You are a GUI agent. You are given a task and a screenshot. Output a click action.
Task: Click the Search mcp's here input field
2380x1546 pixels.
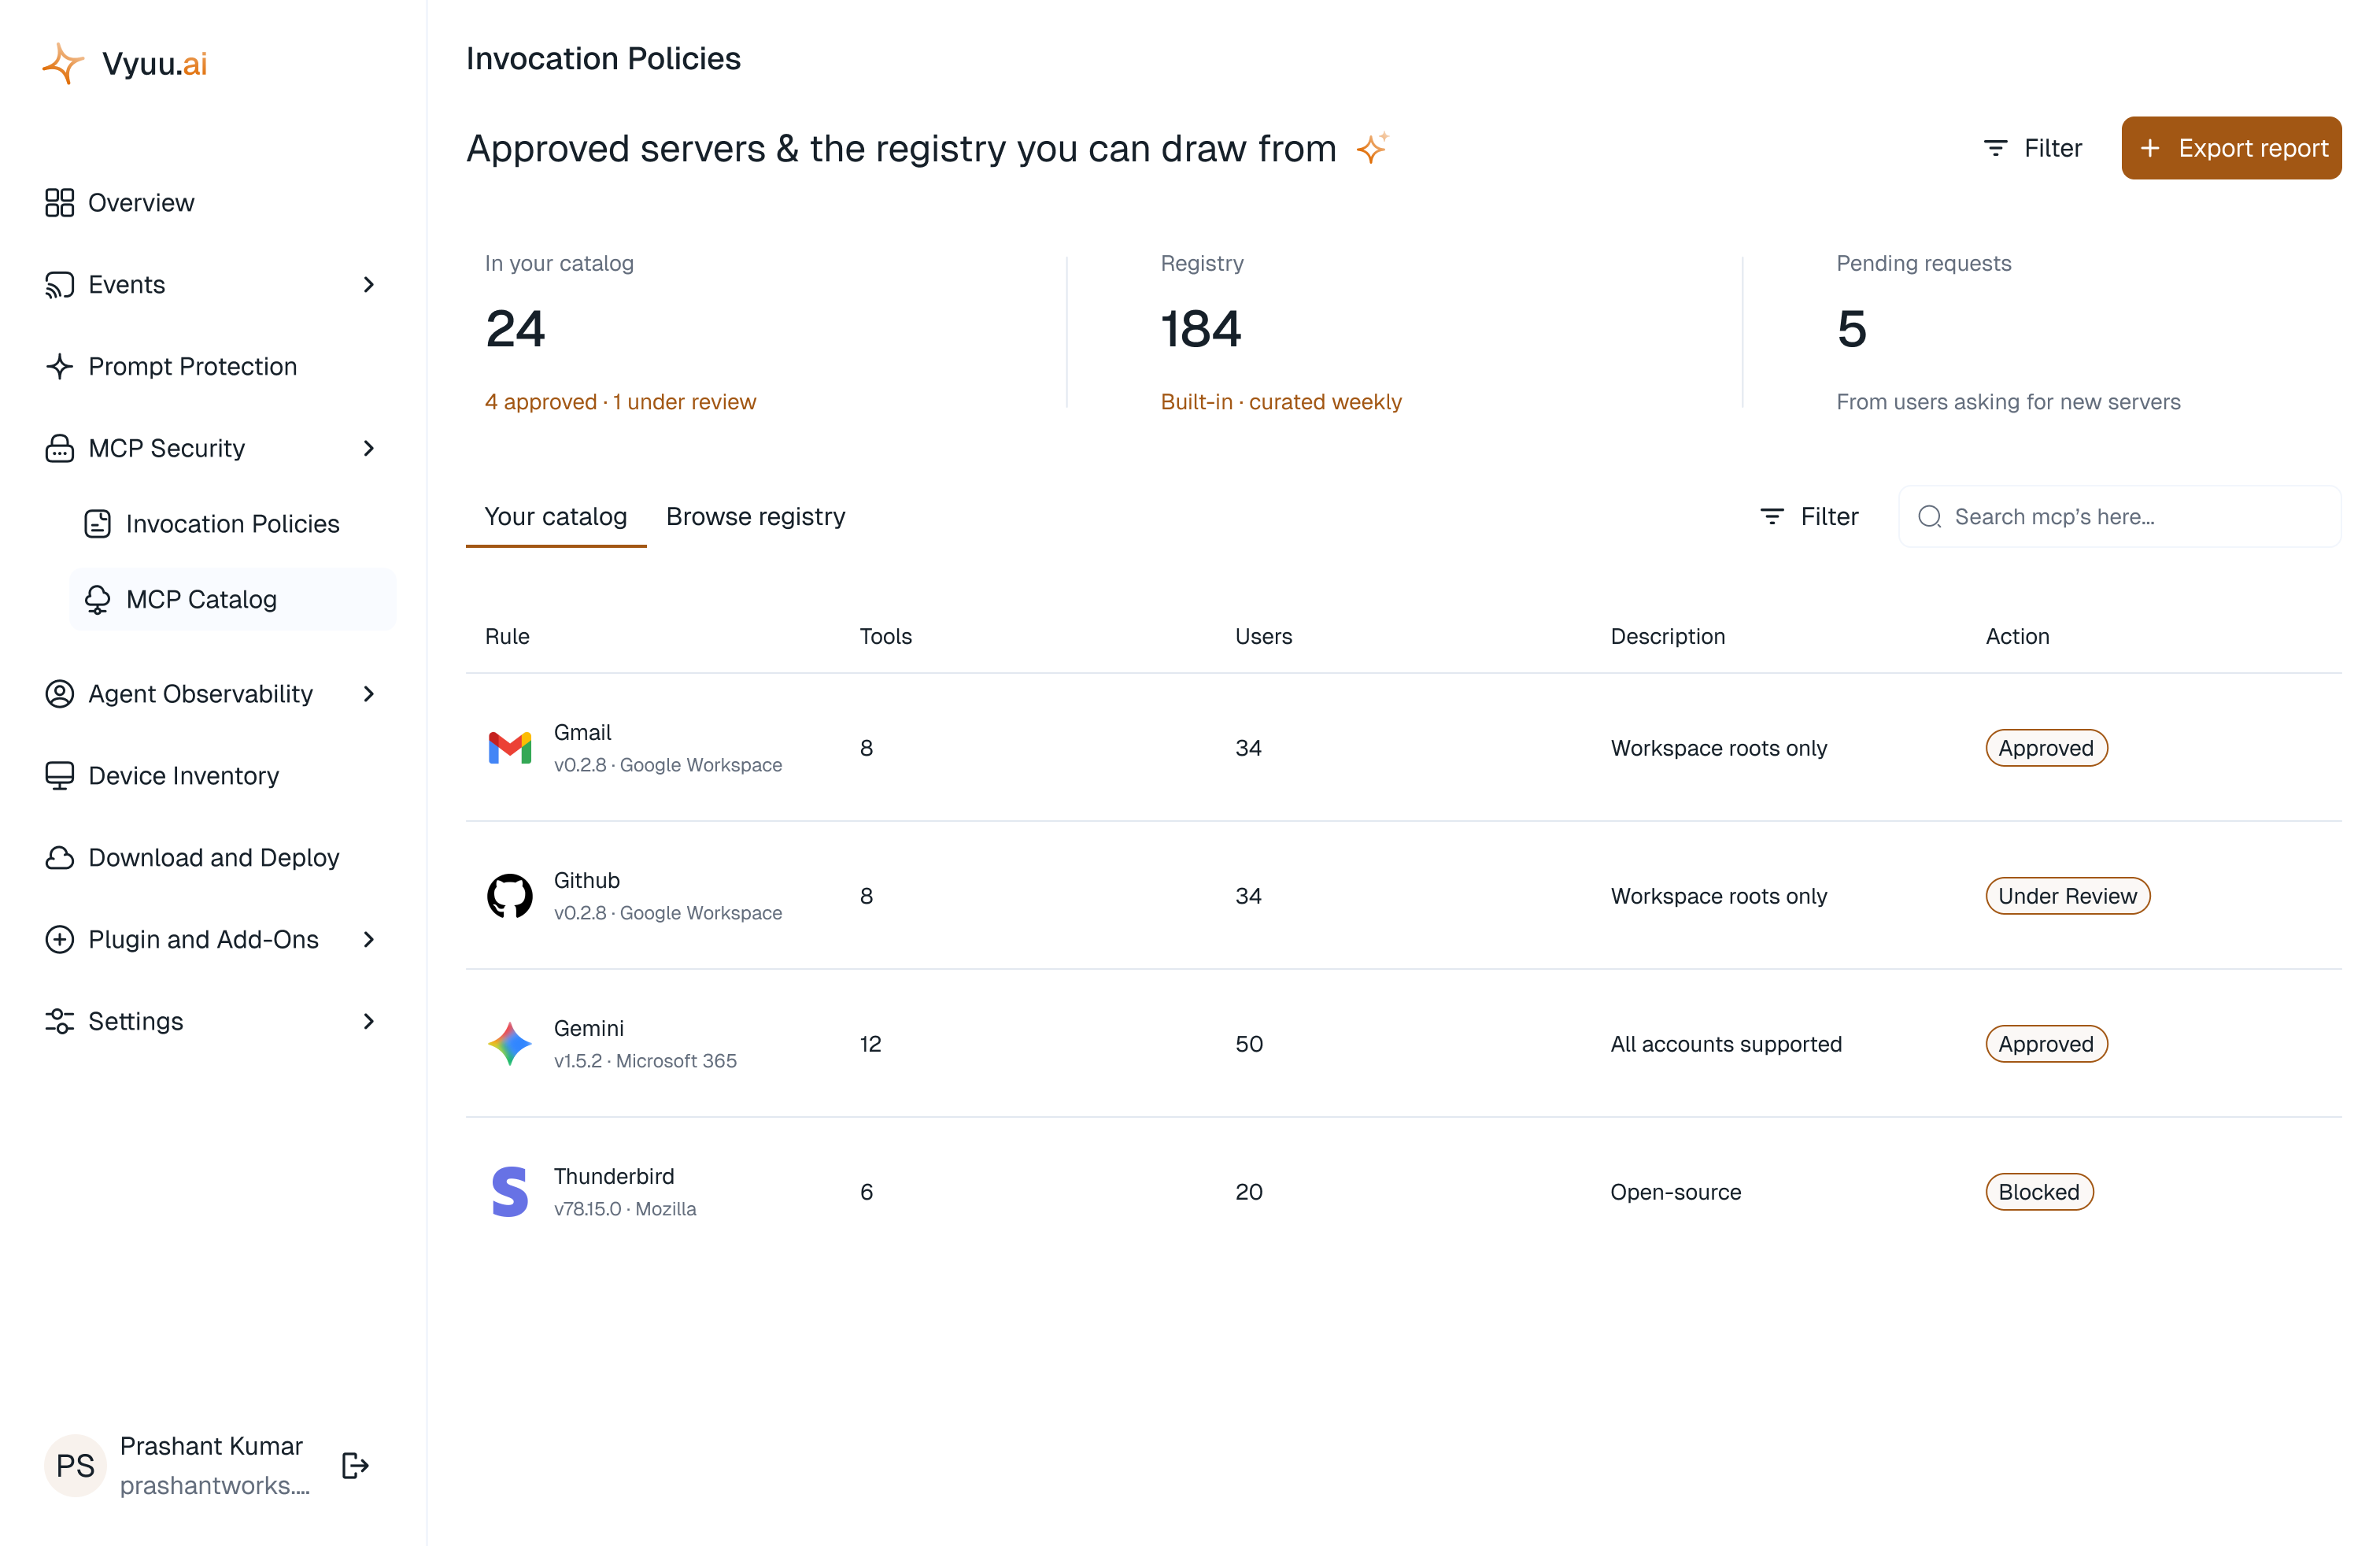pos(2120,516)
